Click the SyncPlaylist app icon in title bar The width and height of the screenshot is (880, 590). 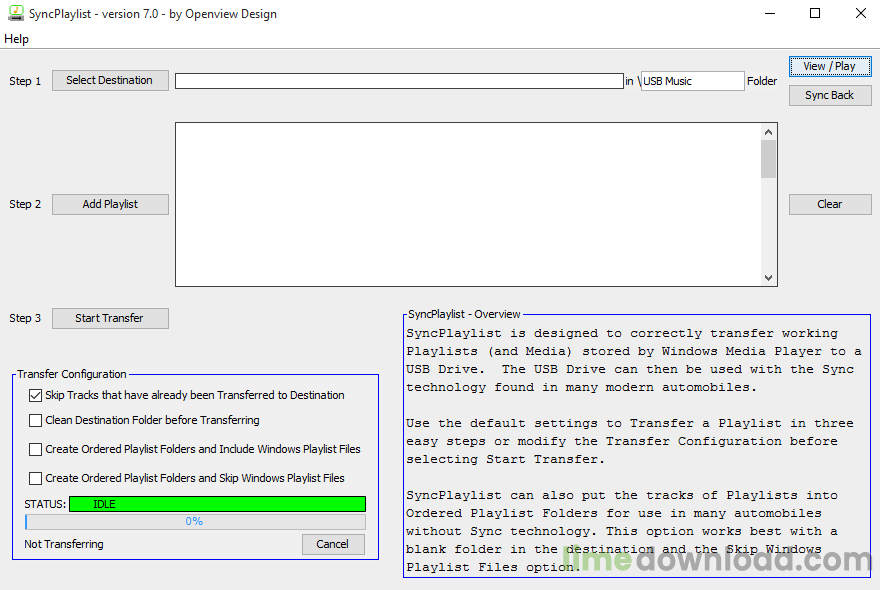[x=15, y=14]
